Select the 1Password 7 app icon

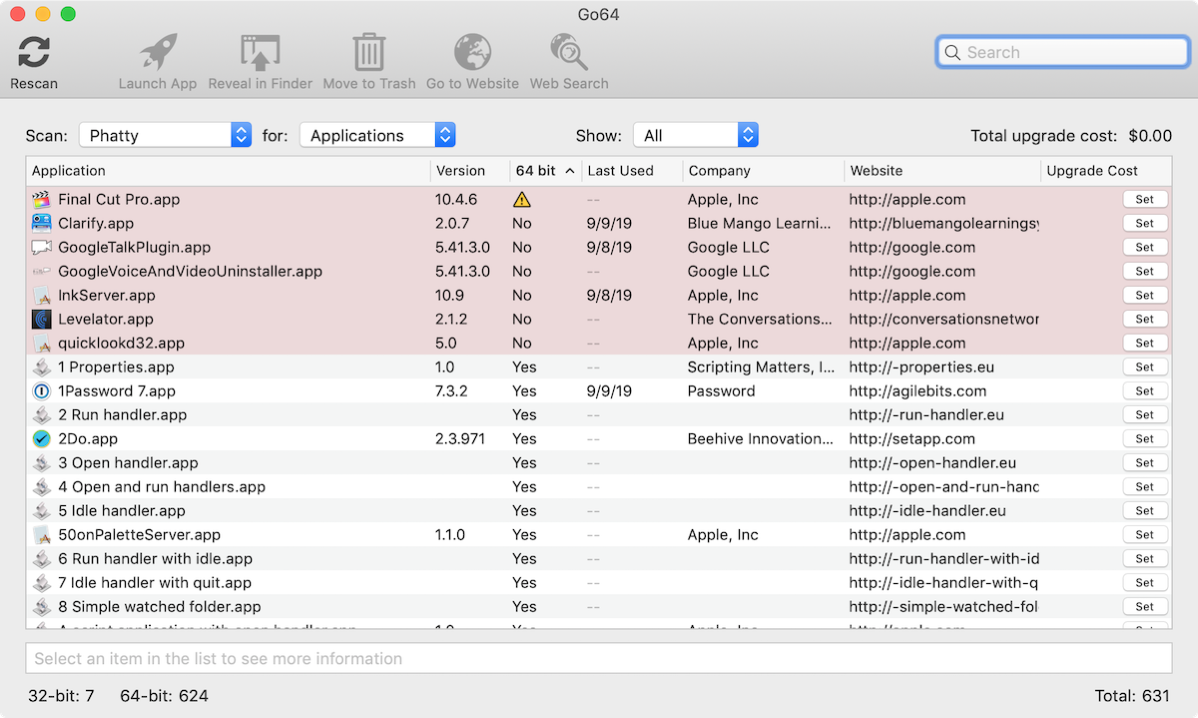41,391
